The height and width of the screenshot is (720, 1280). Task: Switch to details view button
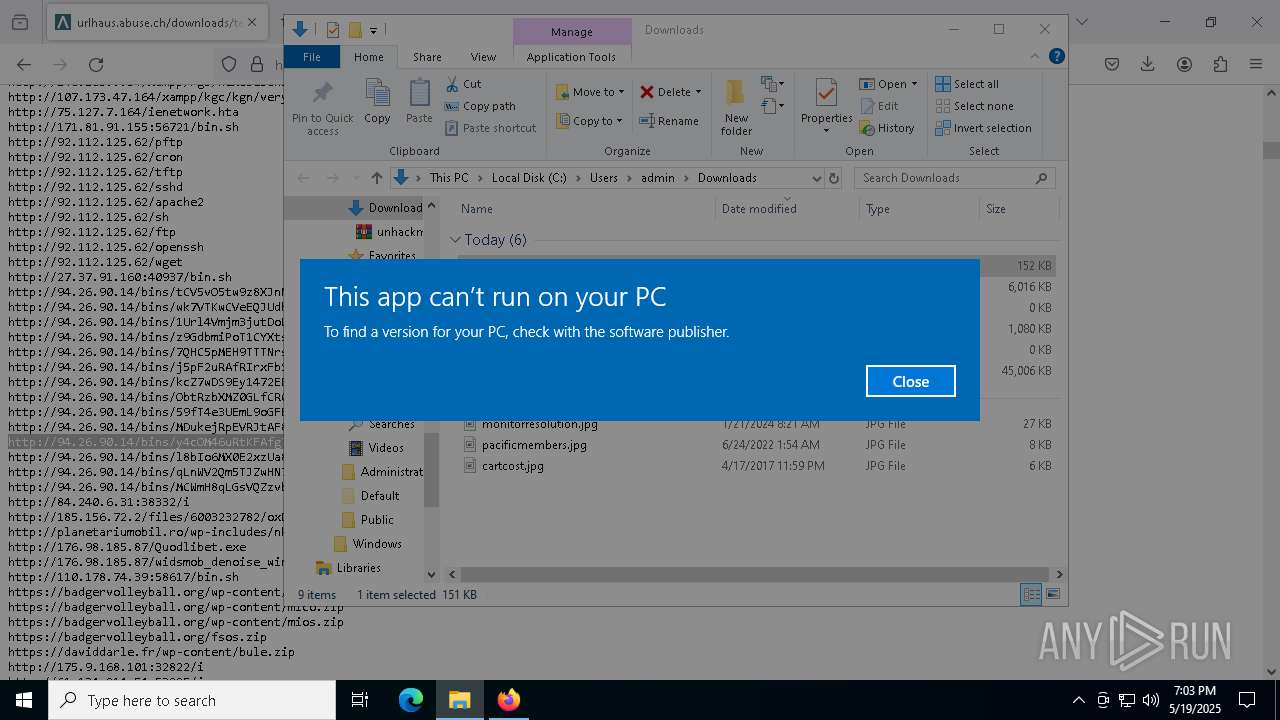click(x=1030, y=594)
